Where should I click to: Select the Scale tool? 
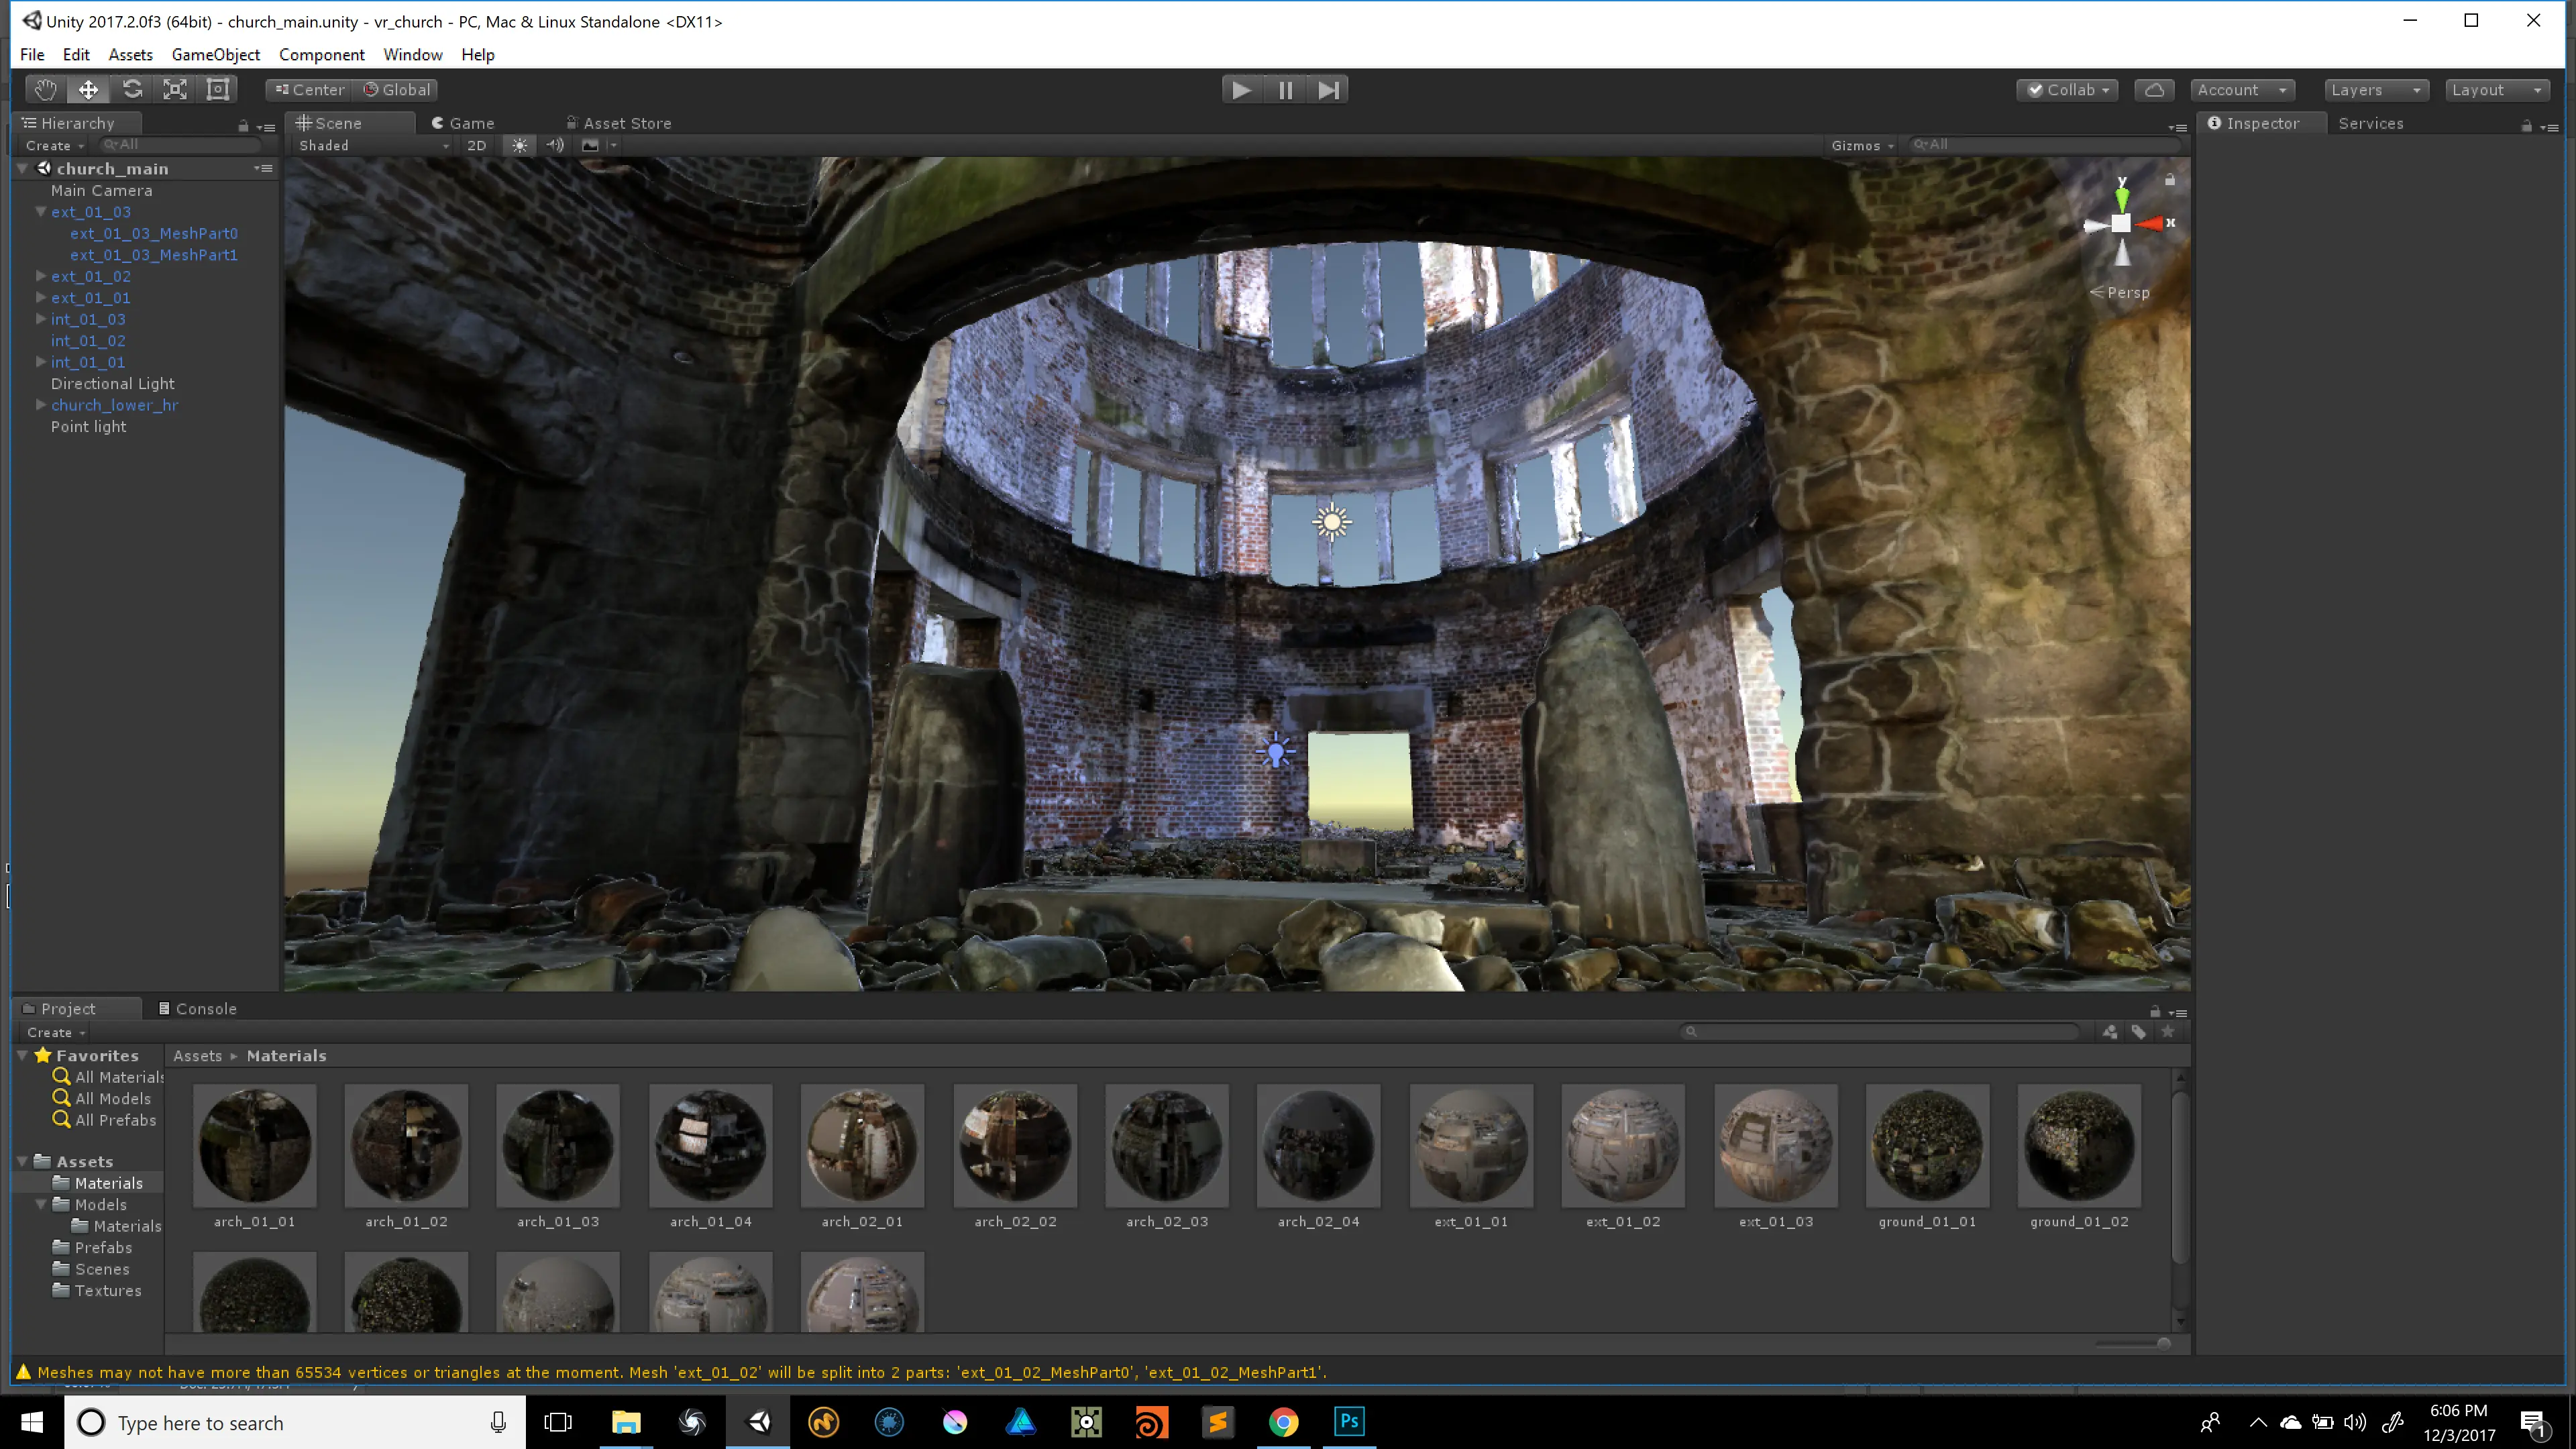(175, 90)
